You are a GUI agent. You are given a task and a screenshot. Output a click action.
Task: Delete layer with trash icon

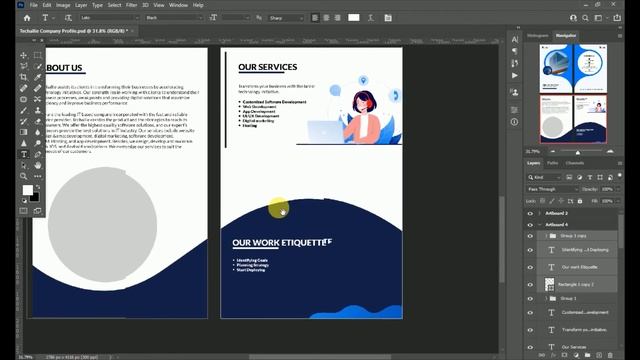point(610,356)
